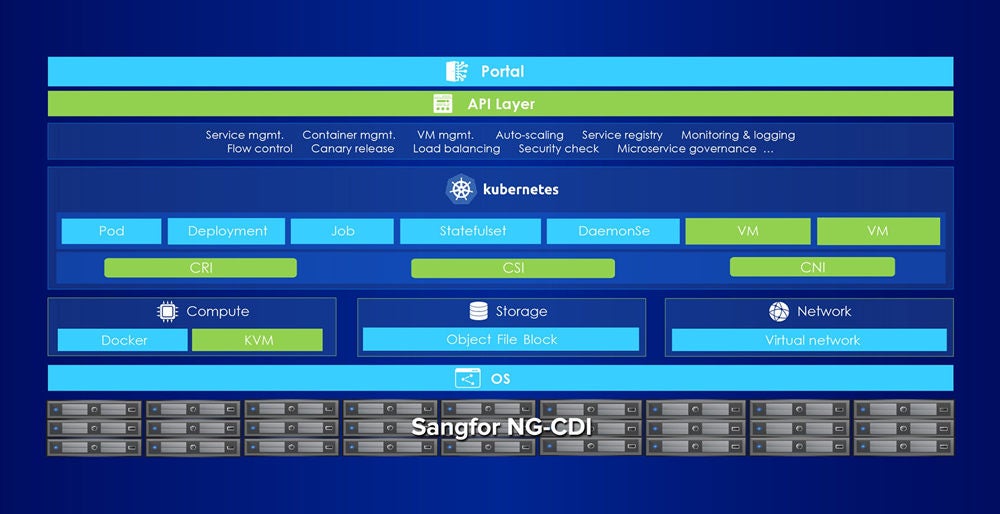Select the Statefulset block
Screen dimensions: 1000x514
pos(470,231)
